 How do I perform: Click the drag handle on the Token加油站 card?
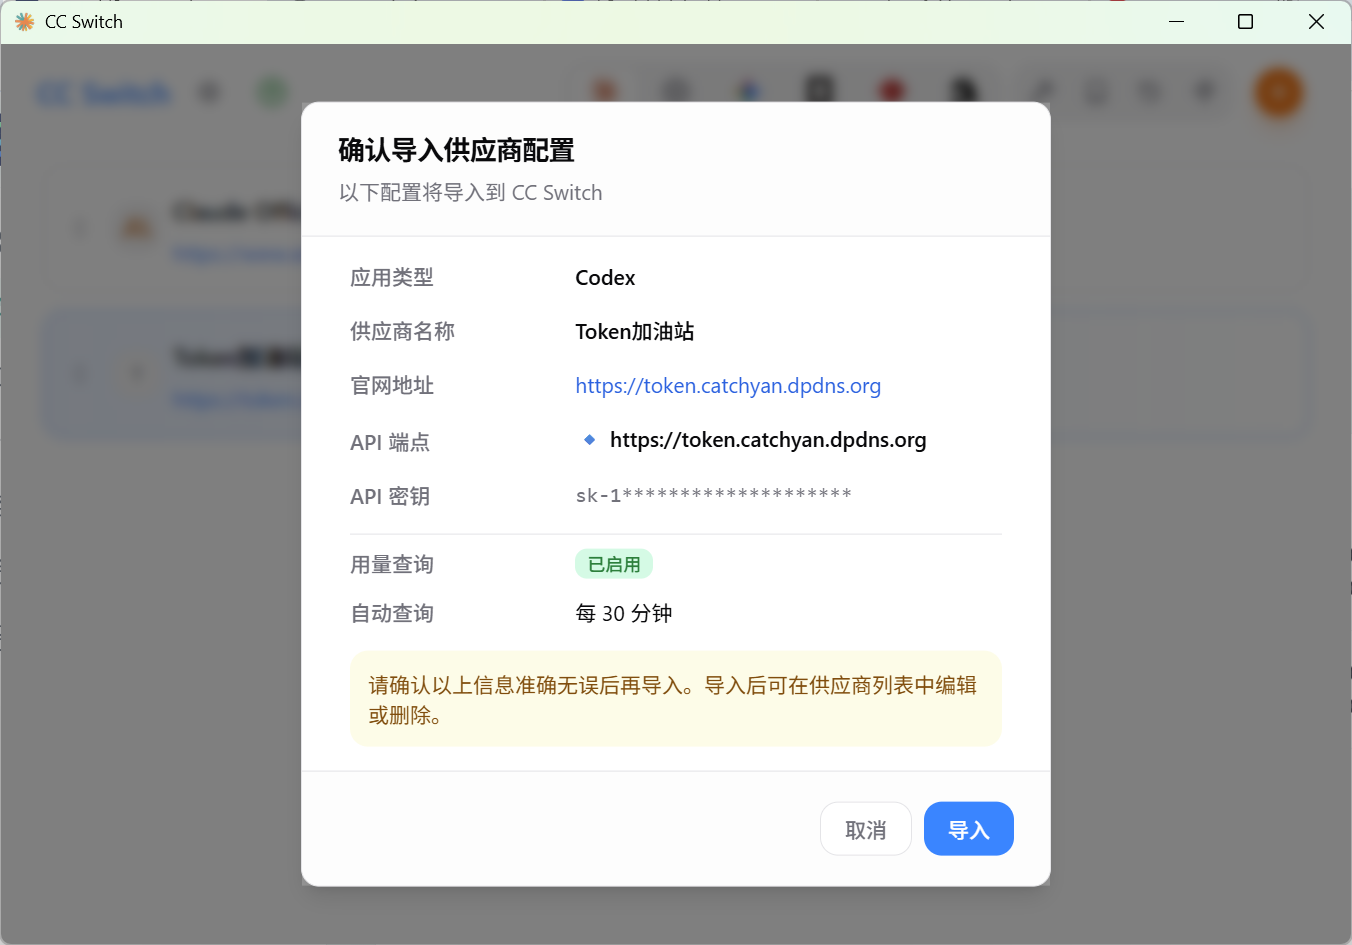[80, 374]
